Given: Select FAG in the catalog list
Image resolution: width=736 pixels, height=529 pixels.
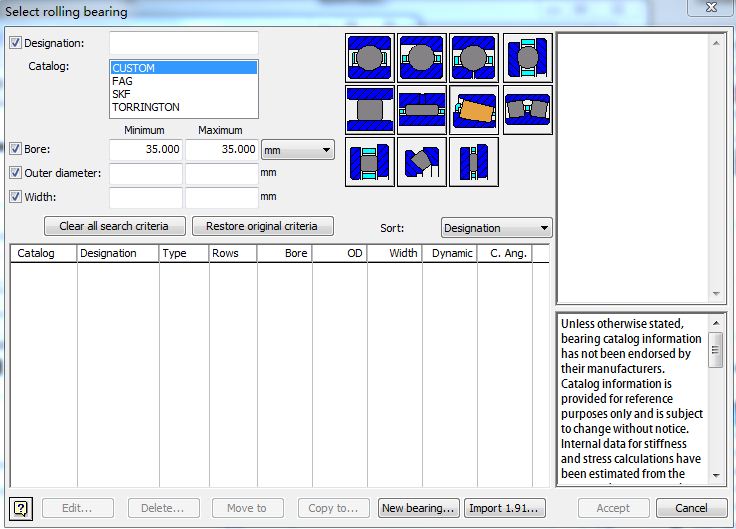Looking at the screenshot, I should click(184, 81).
